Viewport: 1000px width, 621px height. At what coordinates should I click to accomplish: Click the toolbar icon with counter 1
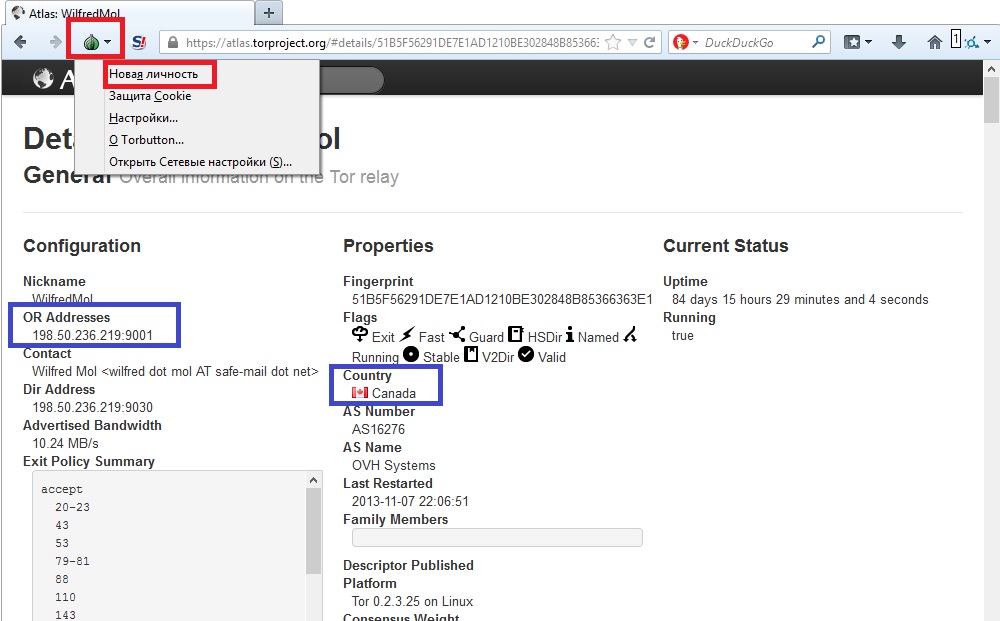coord(963,41)
